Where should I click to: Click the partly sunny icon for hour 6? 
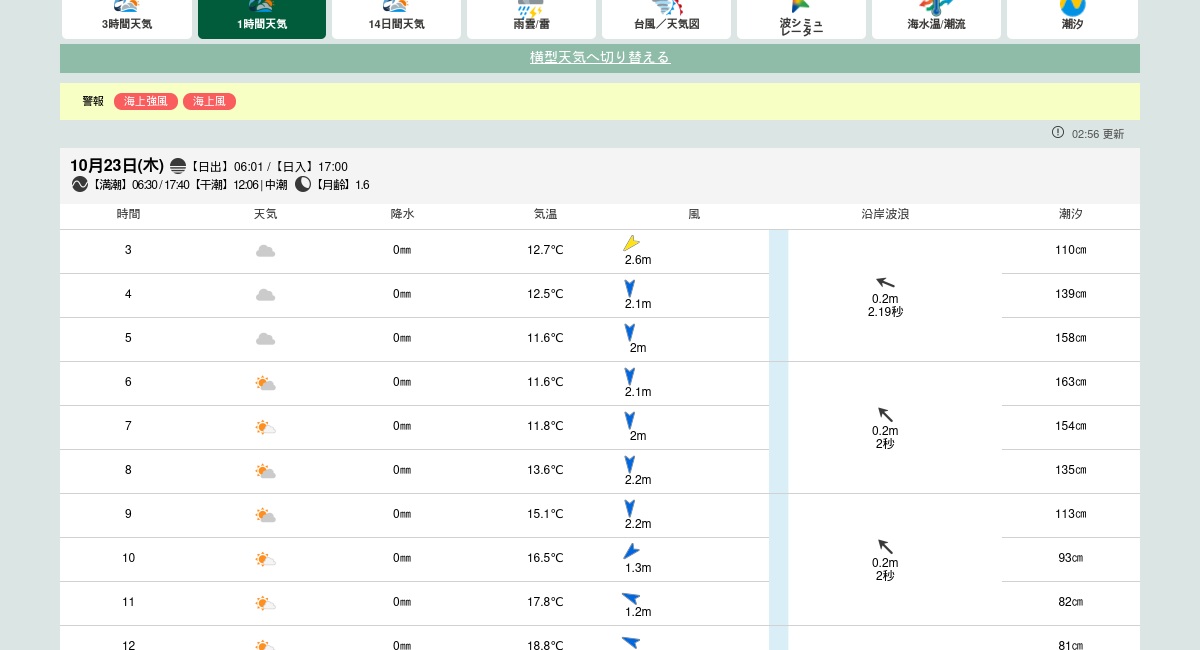point(265,383)
